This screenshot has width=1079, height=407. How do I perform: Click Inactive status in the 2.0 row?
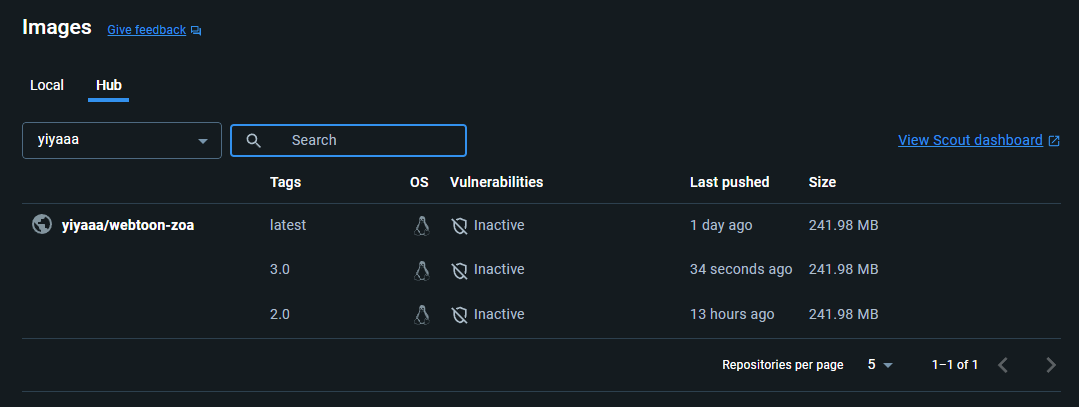coord(499,315)
